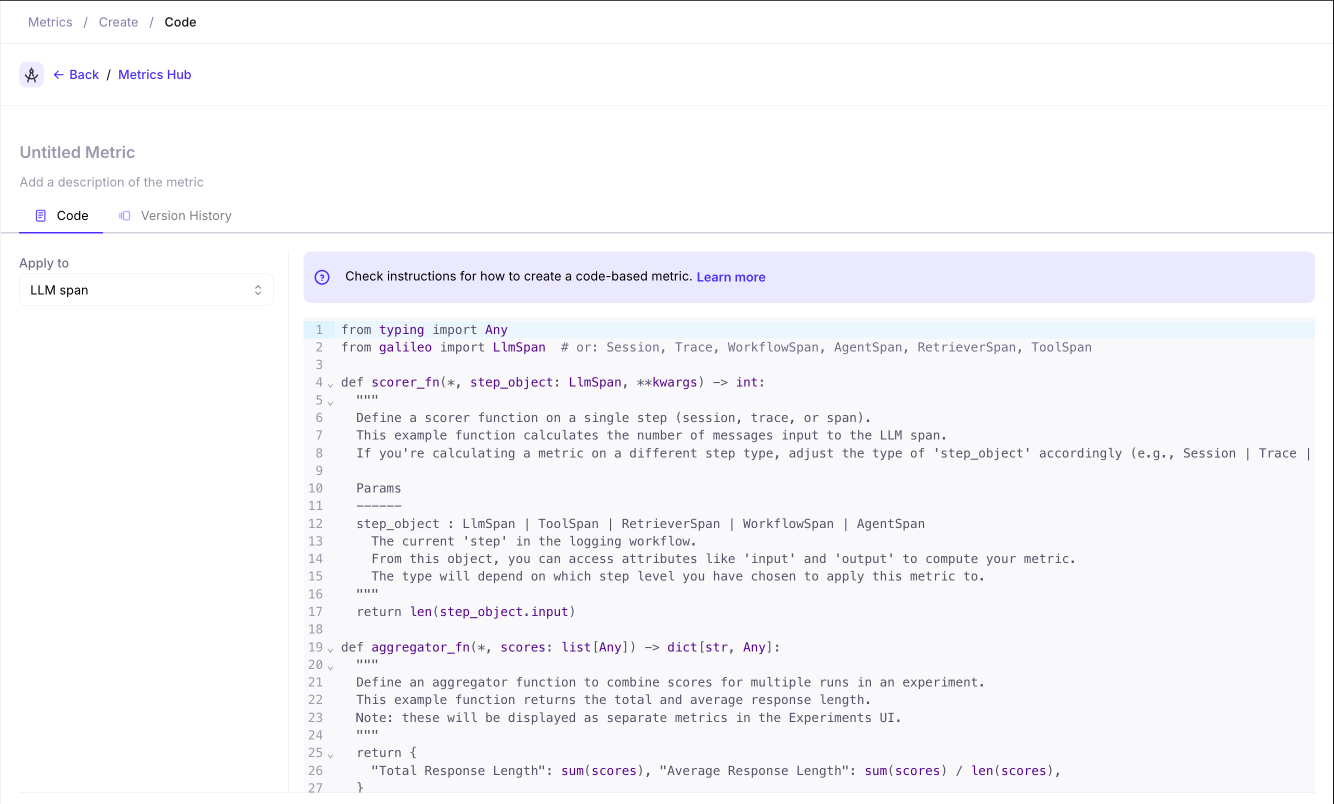Click the fold chevron on line 20
The width and height of the screenshot is (1334, 804).
pos(330,667)
